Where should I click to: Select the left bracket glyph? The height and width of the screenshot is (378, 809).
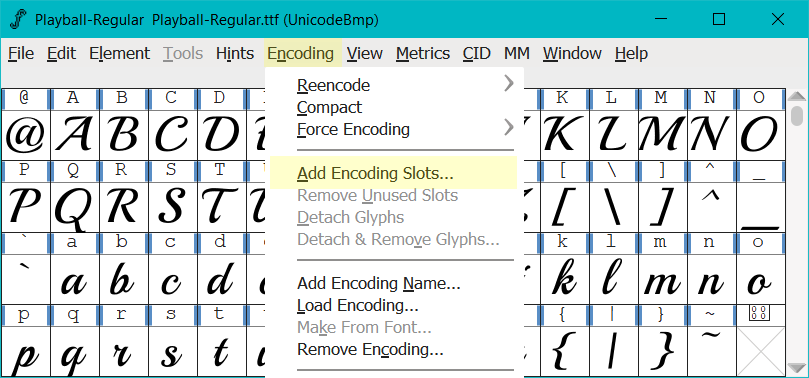pyautogui.click(x=565, y=207)
